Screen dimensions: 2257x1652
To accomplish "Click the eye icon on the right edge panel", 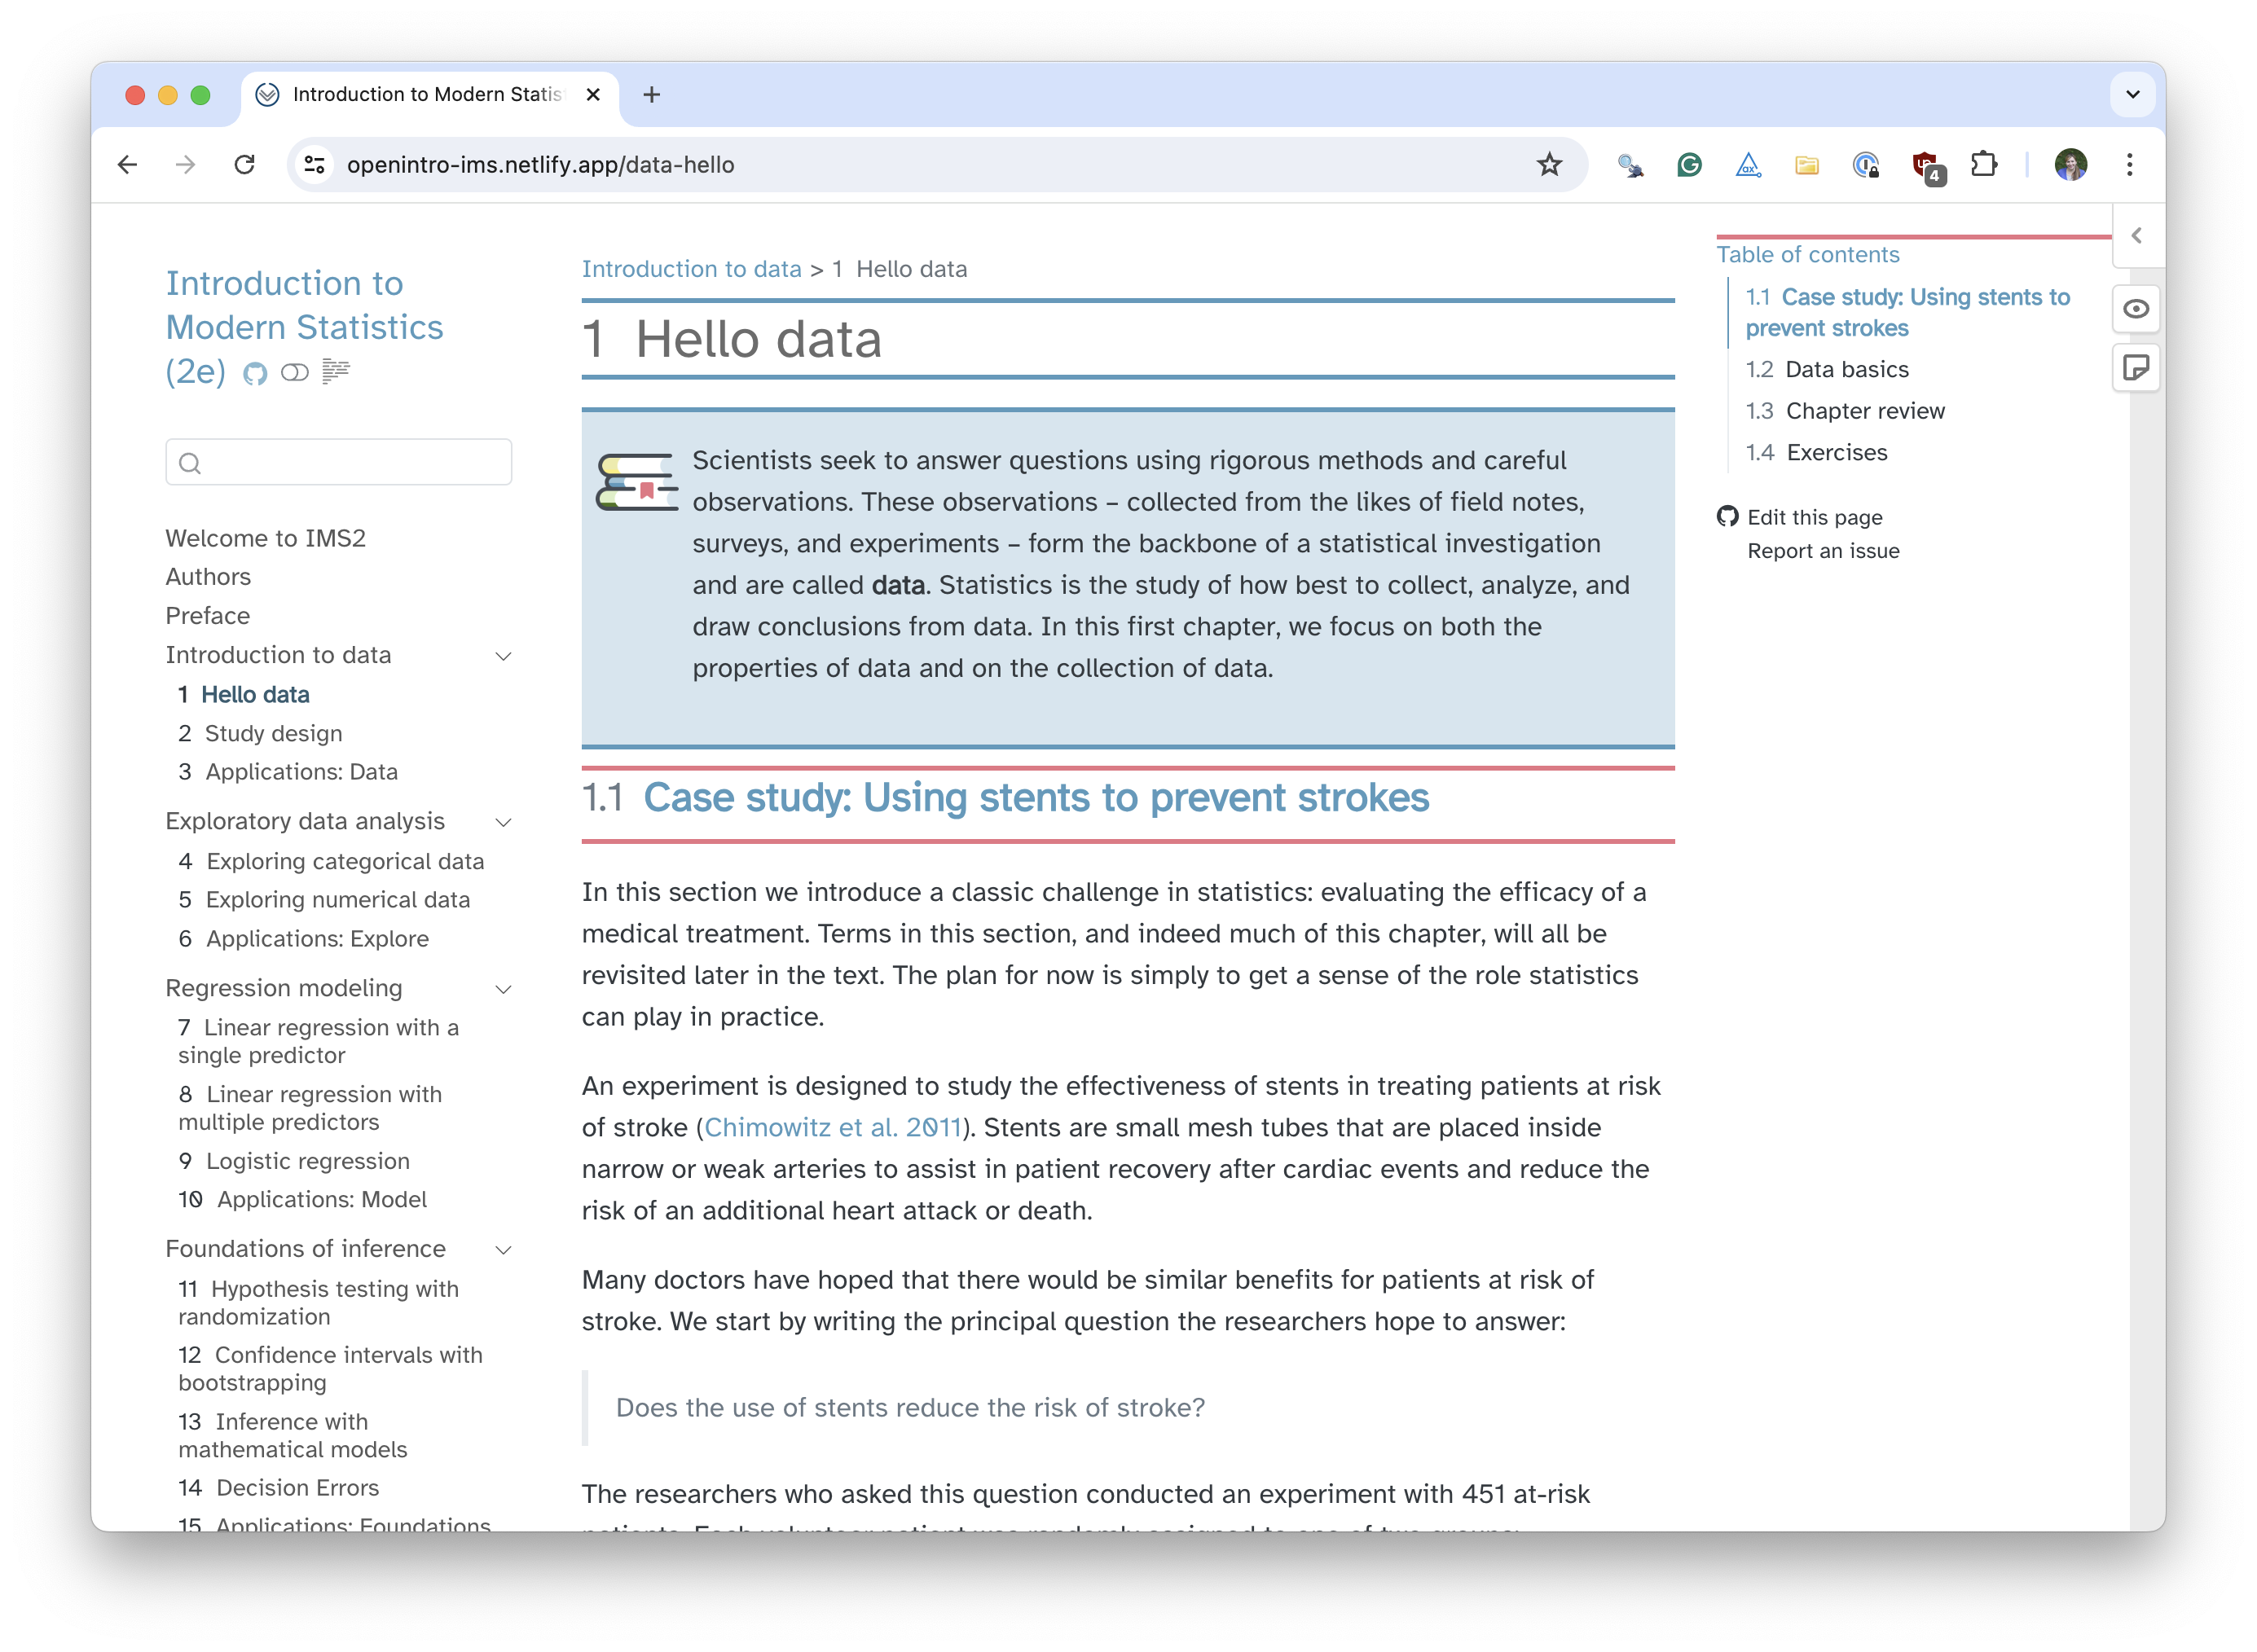I will tap(2136, 309).
